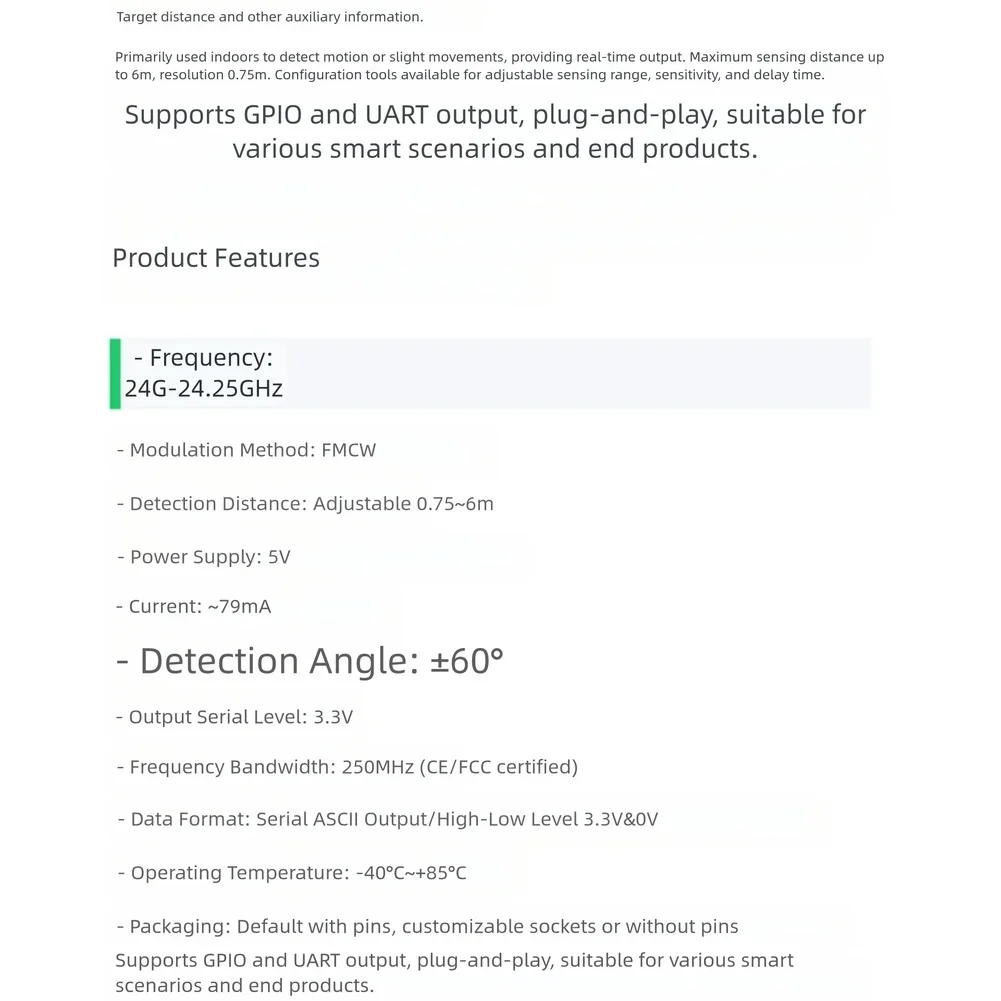Select the "Product Features" heading

(x=216, y=258)
